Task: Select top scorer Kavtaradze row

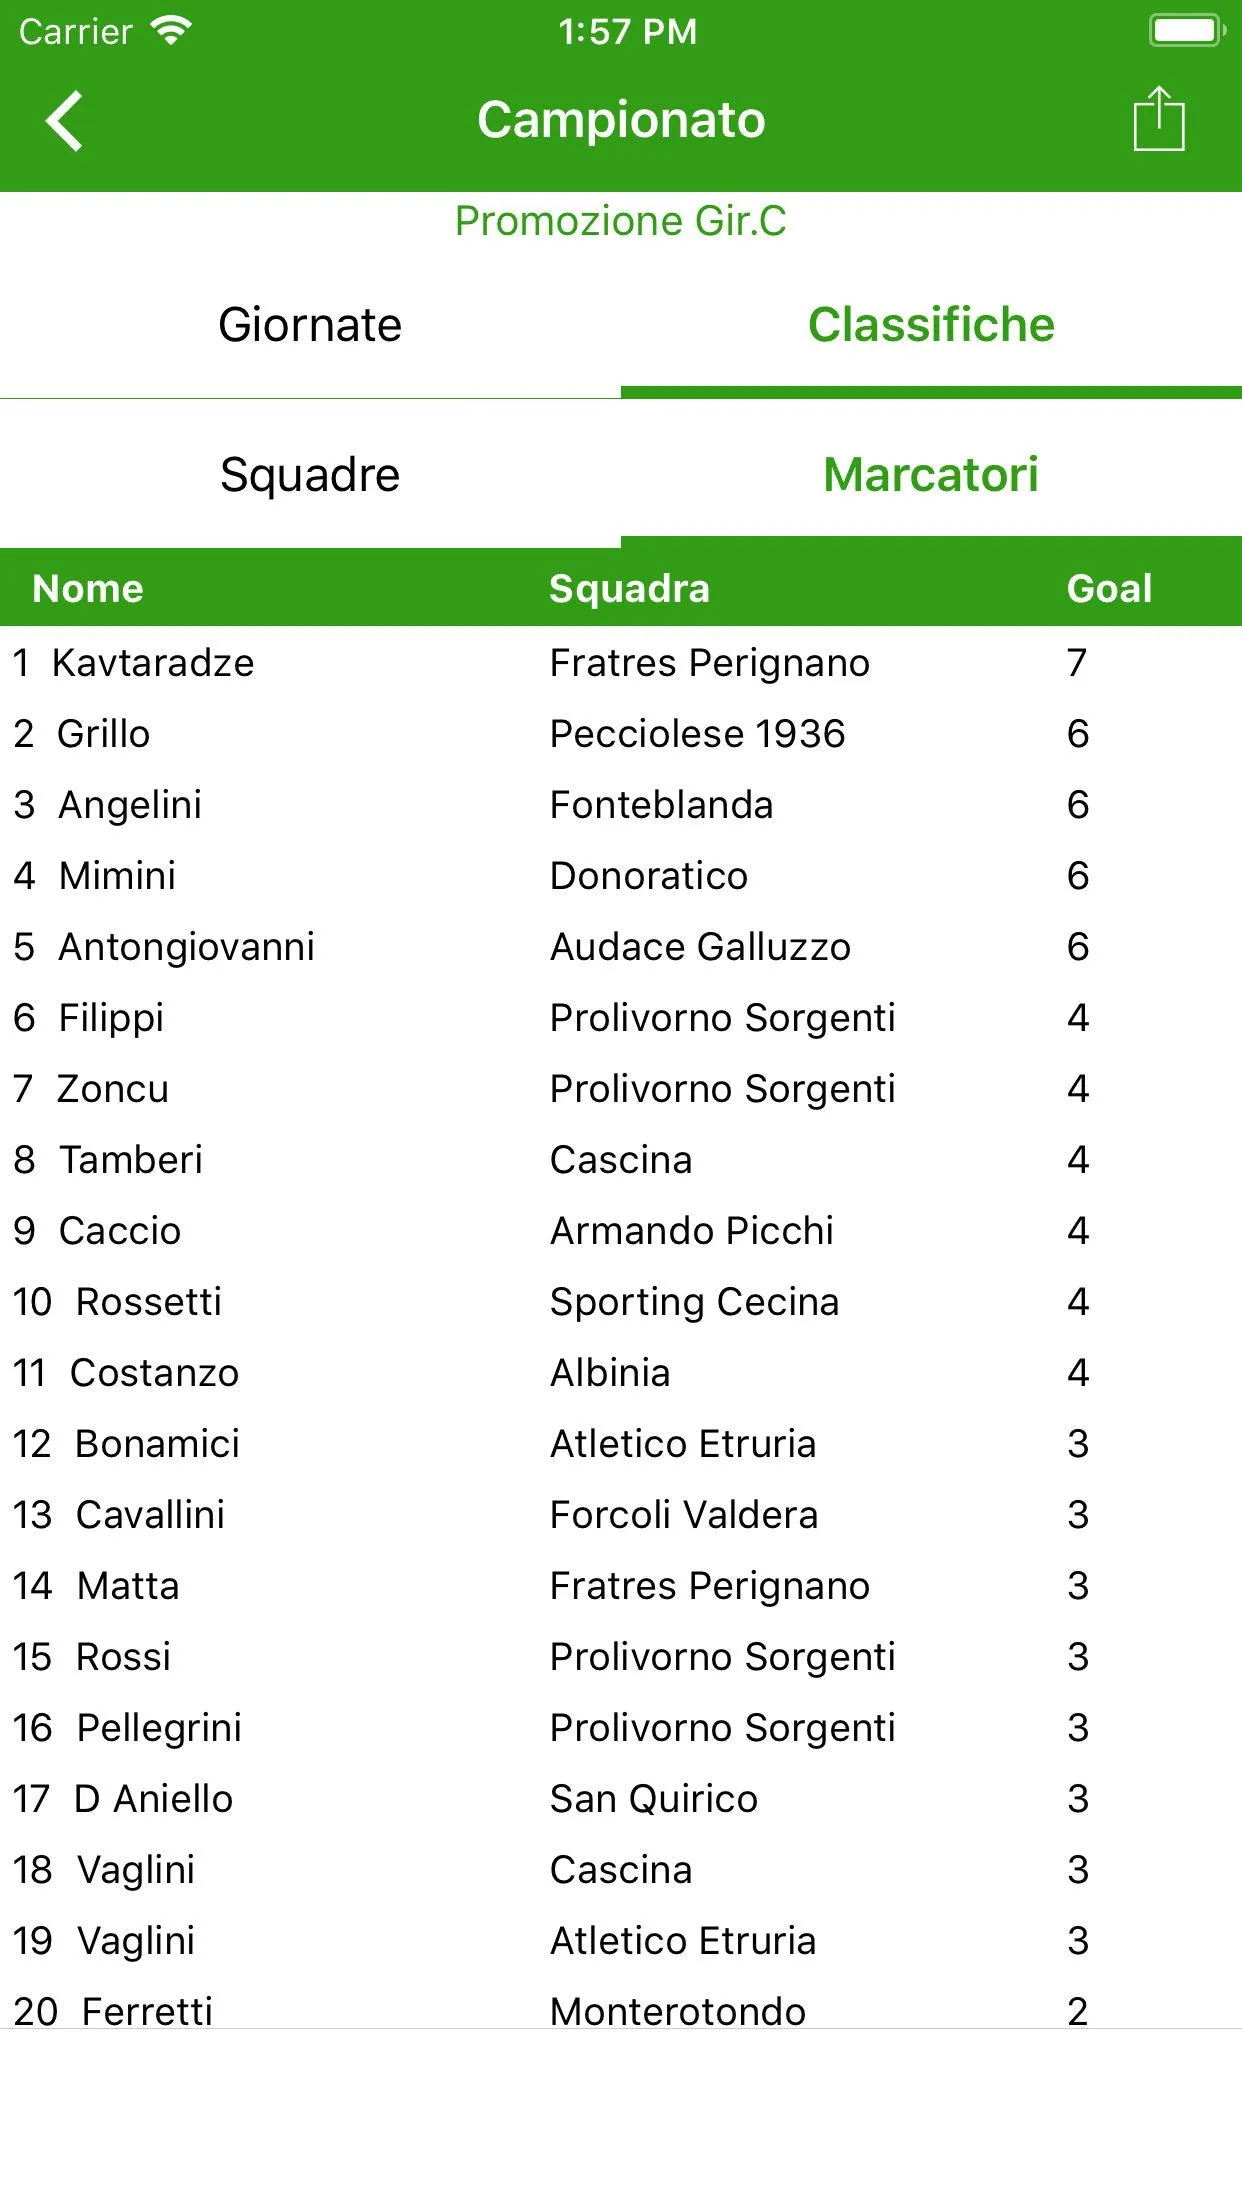Action: [621, 663]
